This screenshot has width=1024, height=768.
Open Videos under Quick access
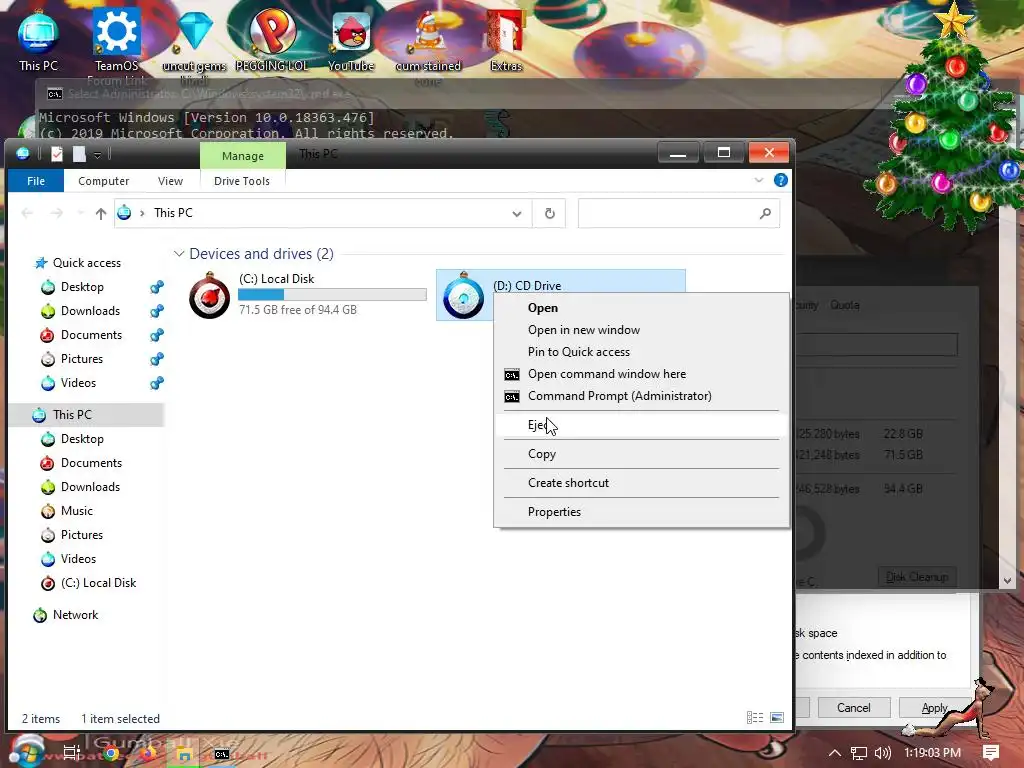pyautogui.click(x=78, y=383)
